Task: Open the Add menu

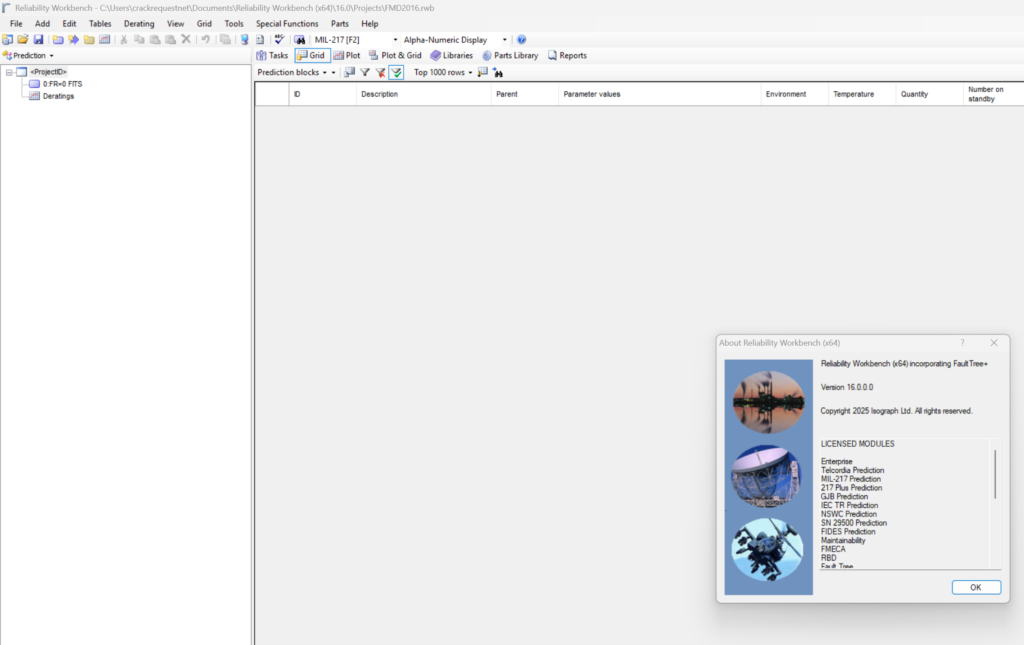Action: [x=42, y=24]
